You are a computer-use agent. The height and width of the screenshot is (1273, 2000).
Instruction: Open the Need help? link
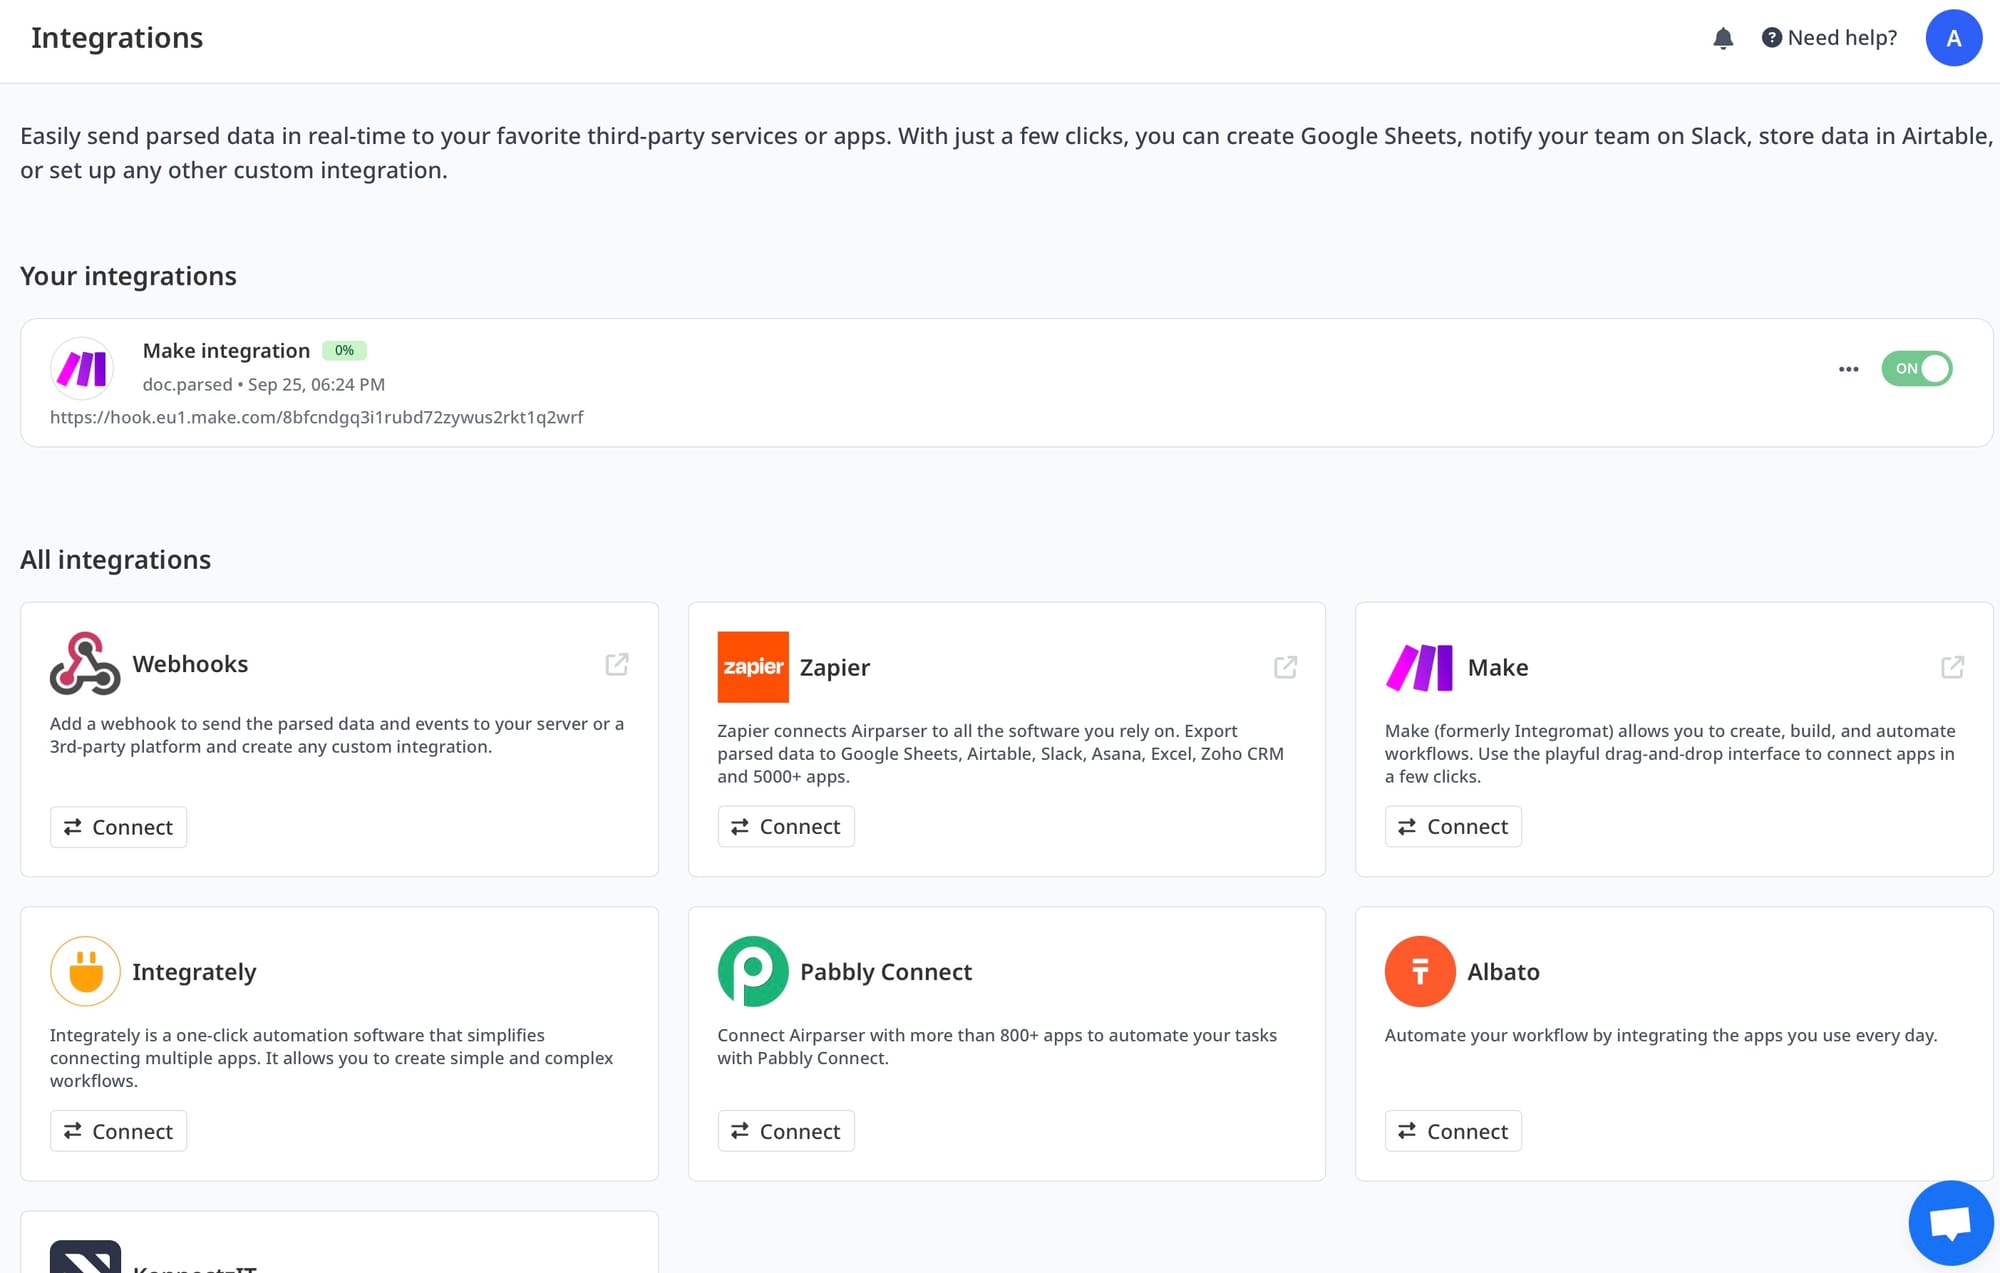[1829, 38]
